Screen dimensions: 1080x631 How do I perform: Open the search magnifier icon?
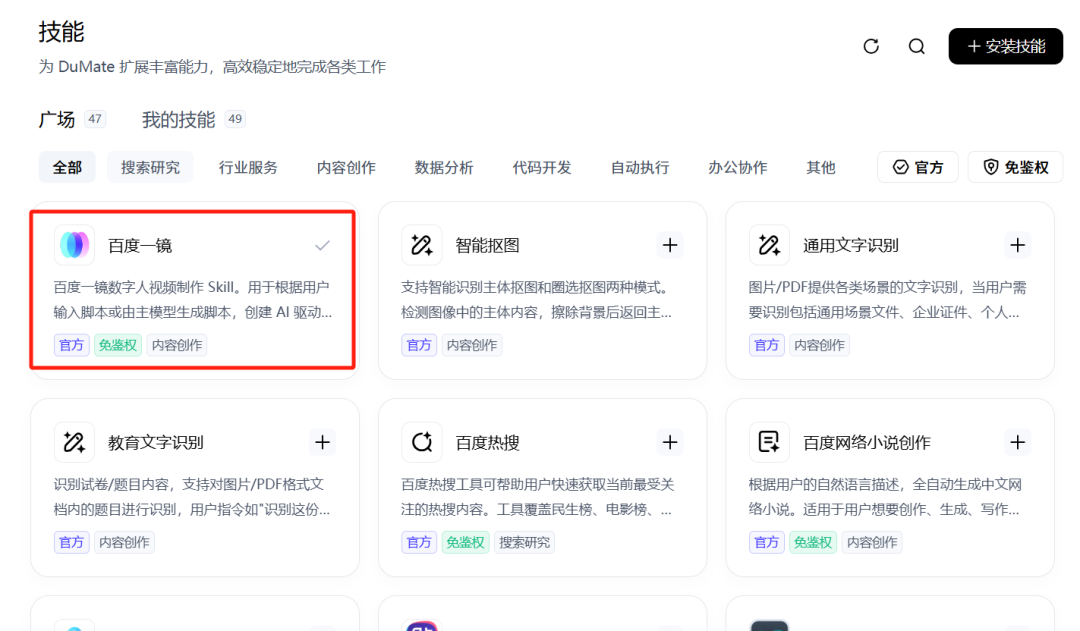click(917, 46)
